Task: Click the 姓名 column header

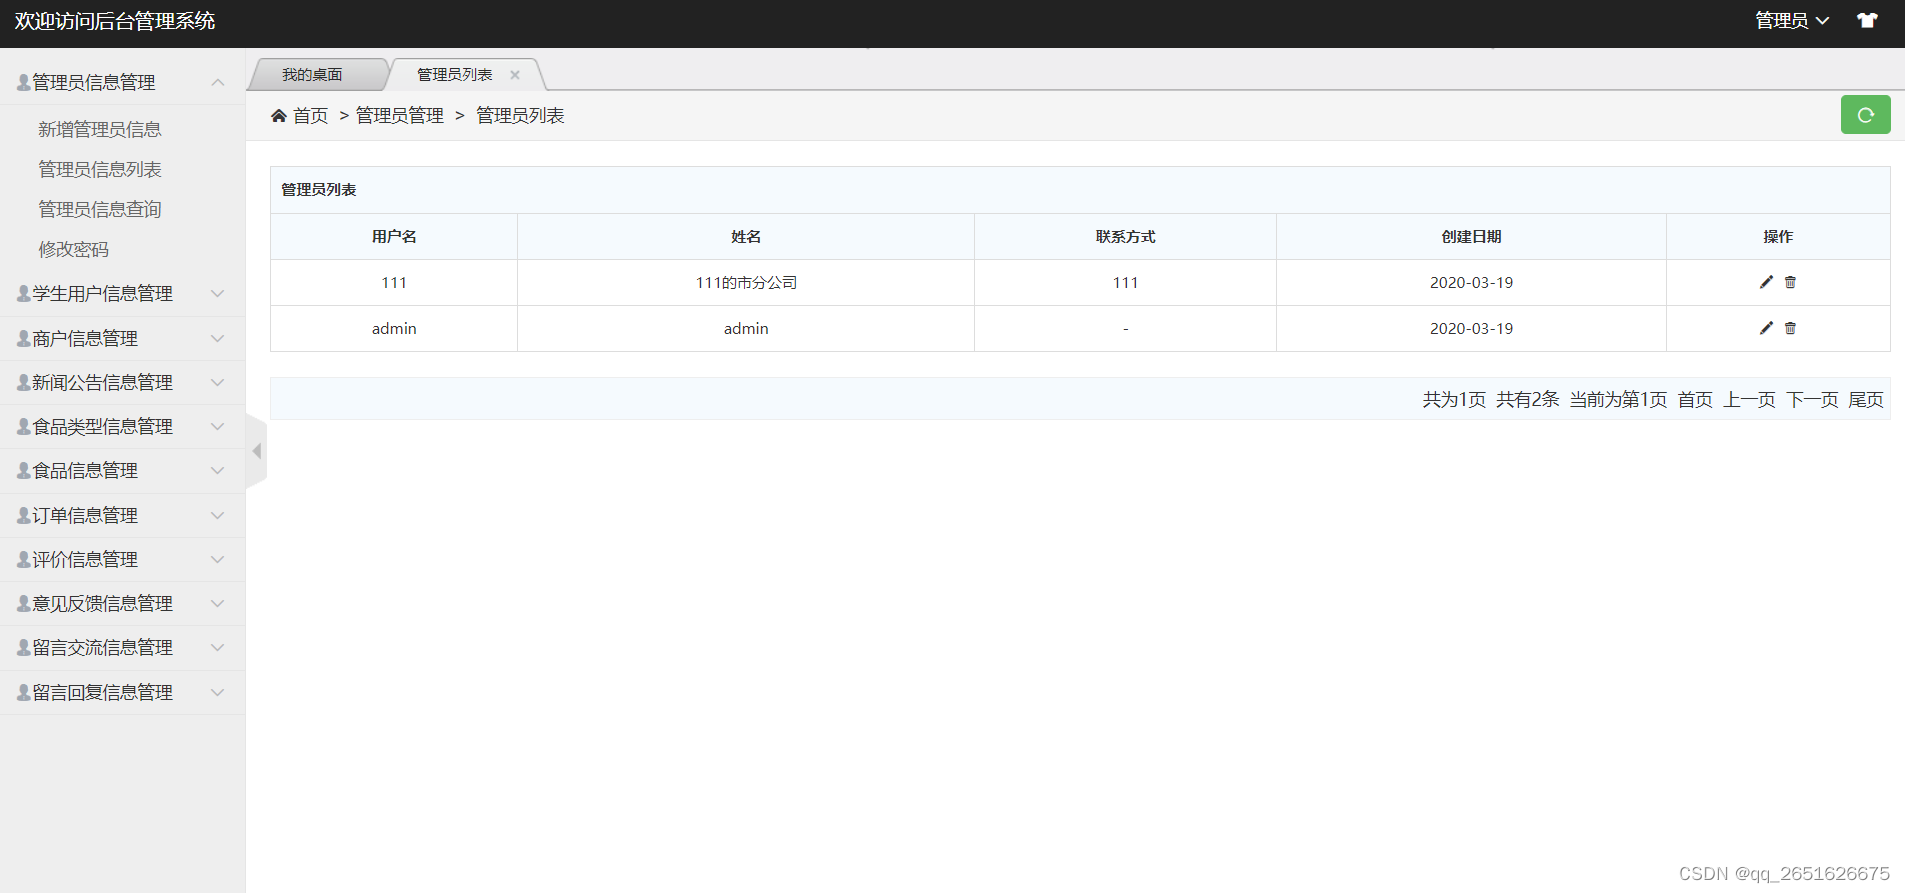Action: [746, 237]
